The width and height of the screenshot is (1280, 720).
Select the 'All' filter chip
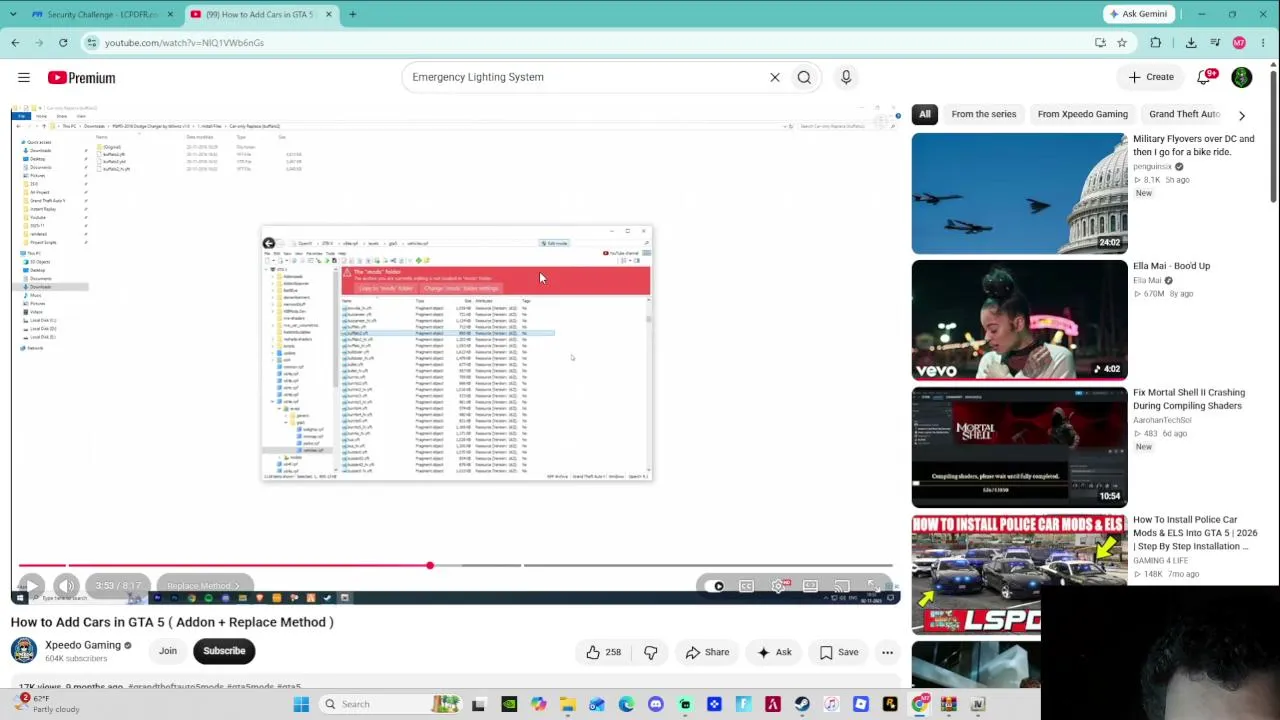[925, 114]
